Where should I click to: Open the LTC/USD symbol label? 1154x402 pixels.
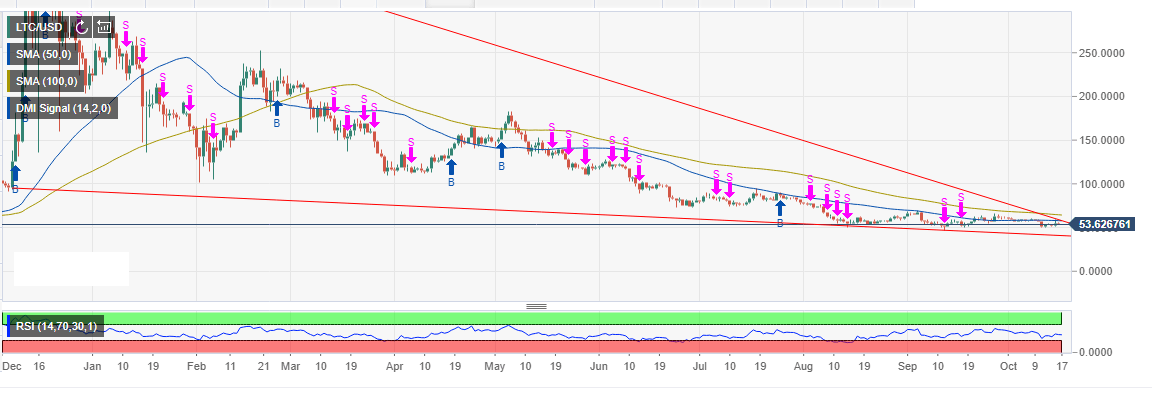[x=38, y=27]
